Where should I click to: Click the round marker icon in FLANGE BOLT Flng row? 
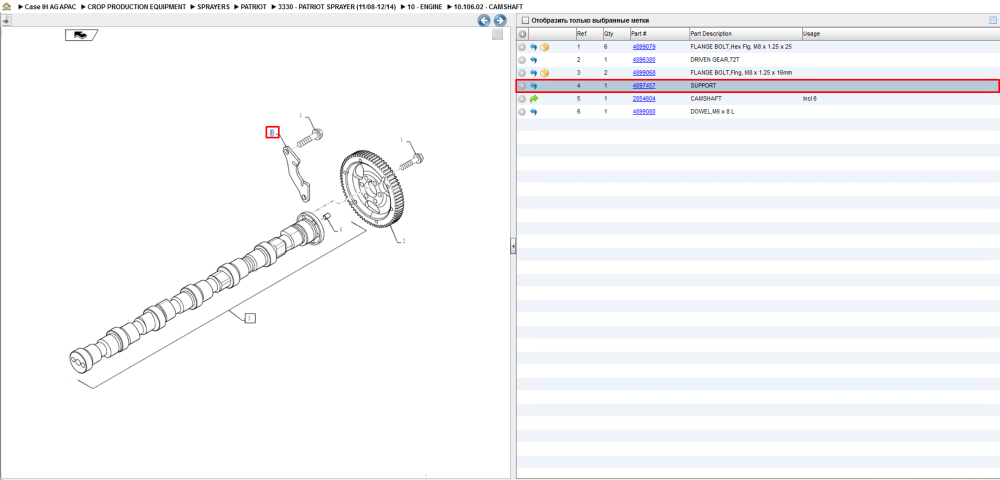[x=522, y=73]
